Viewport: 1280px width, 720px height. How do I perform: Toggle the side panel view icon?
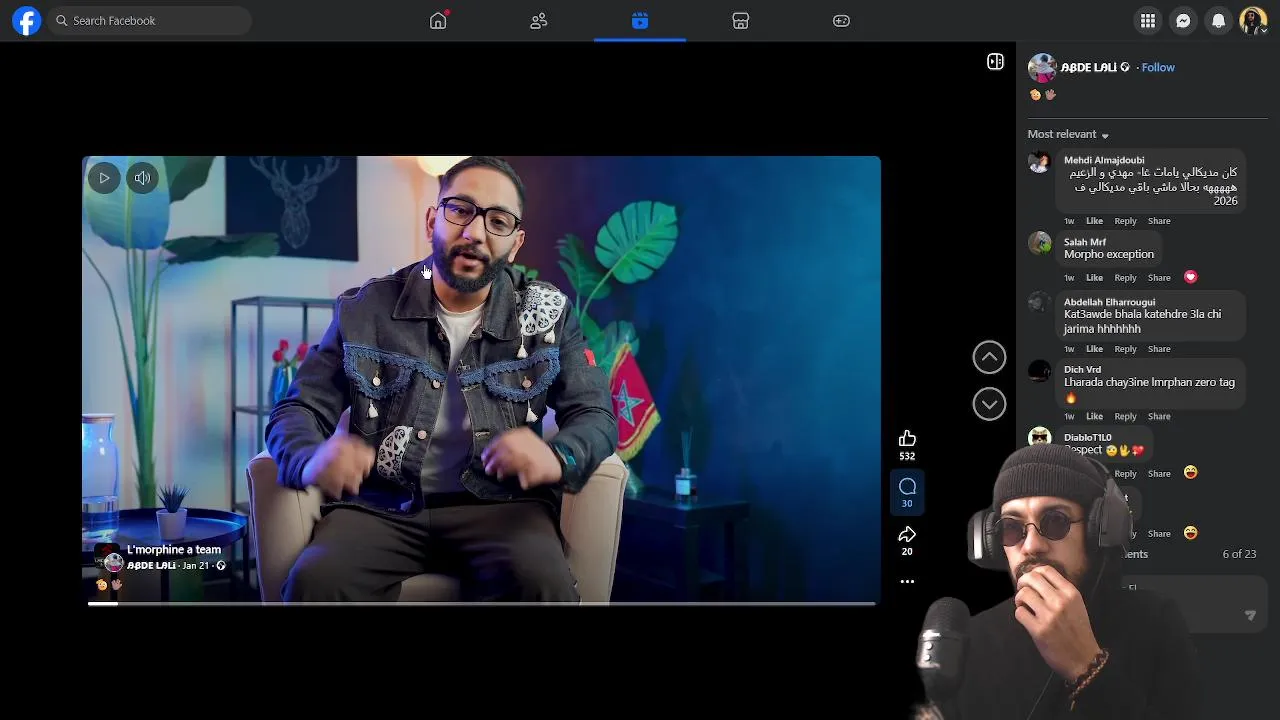tap(995, 62)
